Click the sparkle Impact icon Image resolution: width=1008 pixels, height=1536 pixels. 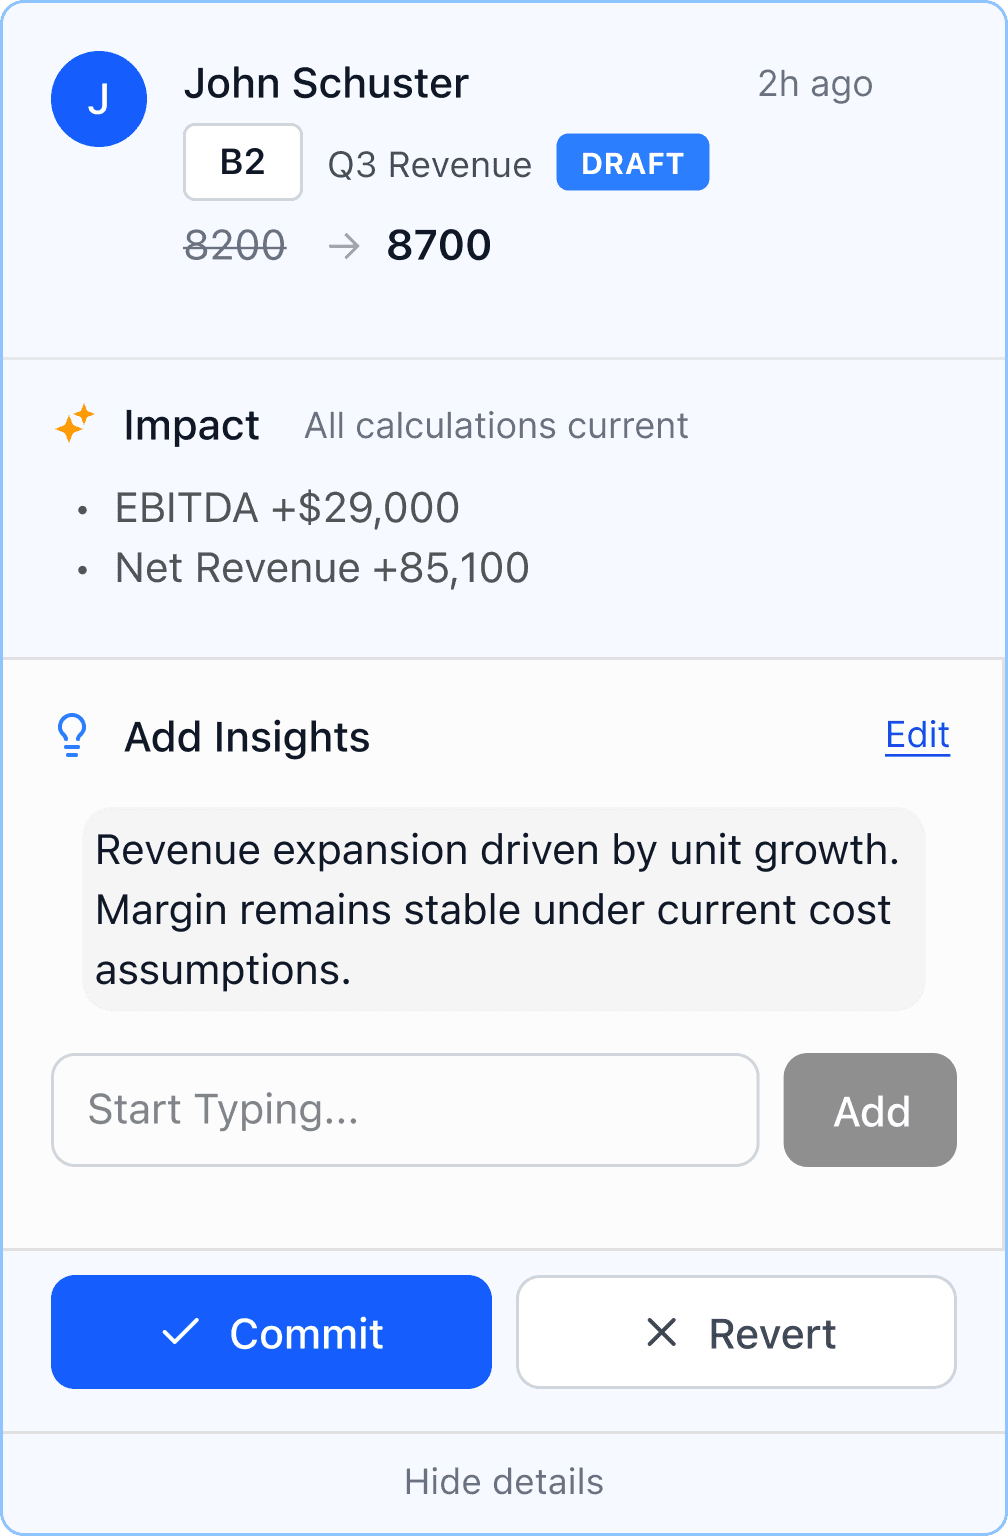coord(75,424)
